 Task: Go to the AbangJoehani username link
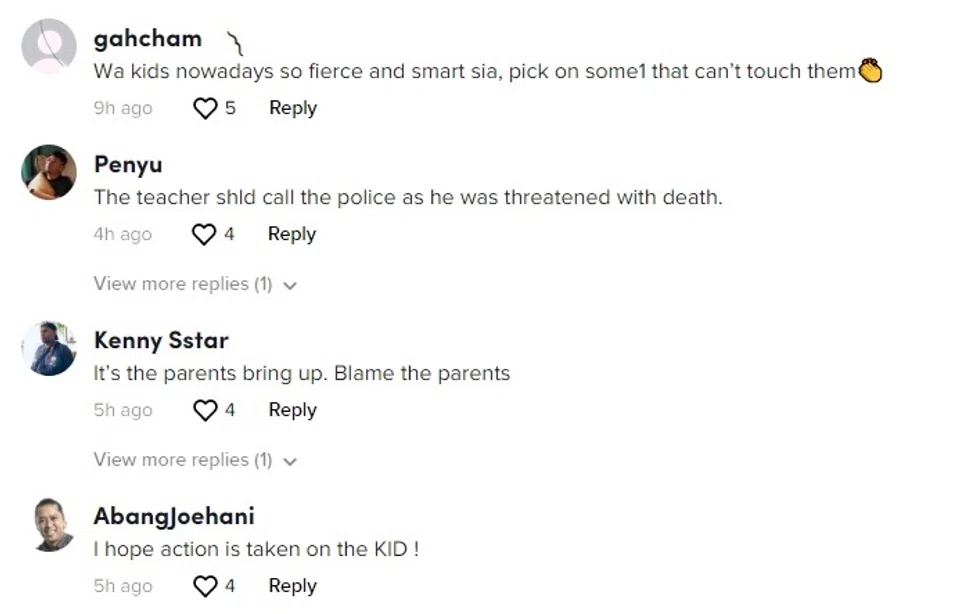point(174,516)
